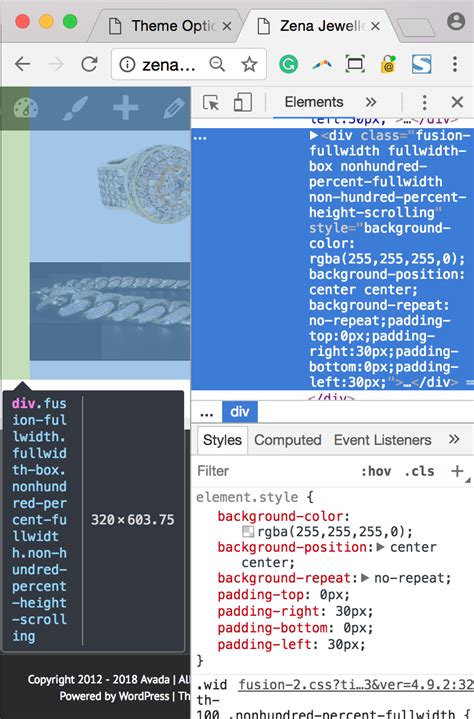Expand the fusion-fullwidth div node triangle
Image resolution: width=474 pixels, height=719 pixels.
pos(314,135)
